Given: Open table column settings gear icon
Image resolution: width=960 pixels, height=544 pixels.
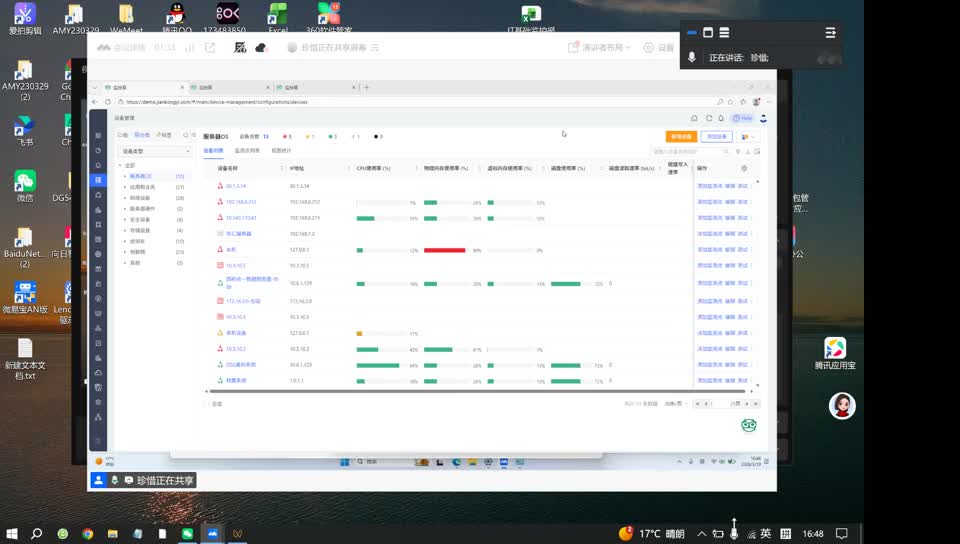Looking at the screenshot, I should point(743,168).
